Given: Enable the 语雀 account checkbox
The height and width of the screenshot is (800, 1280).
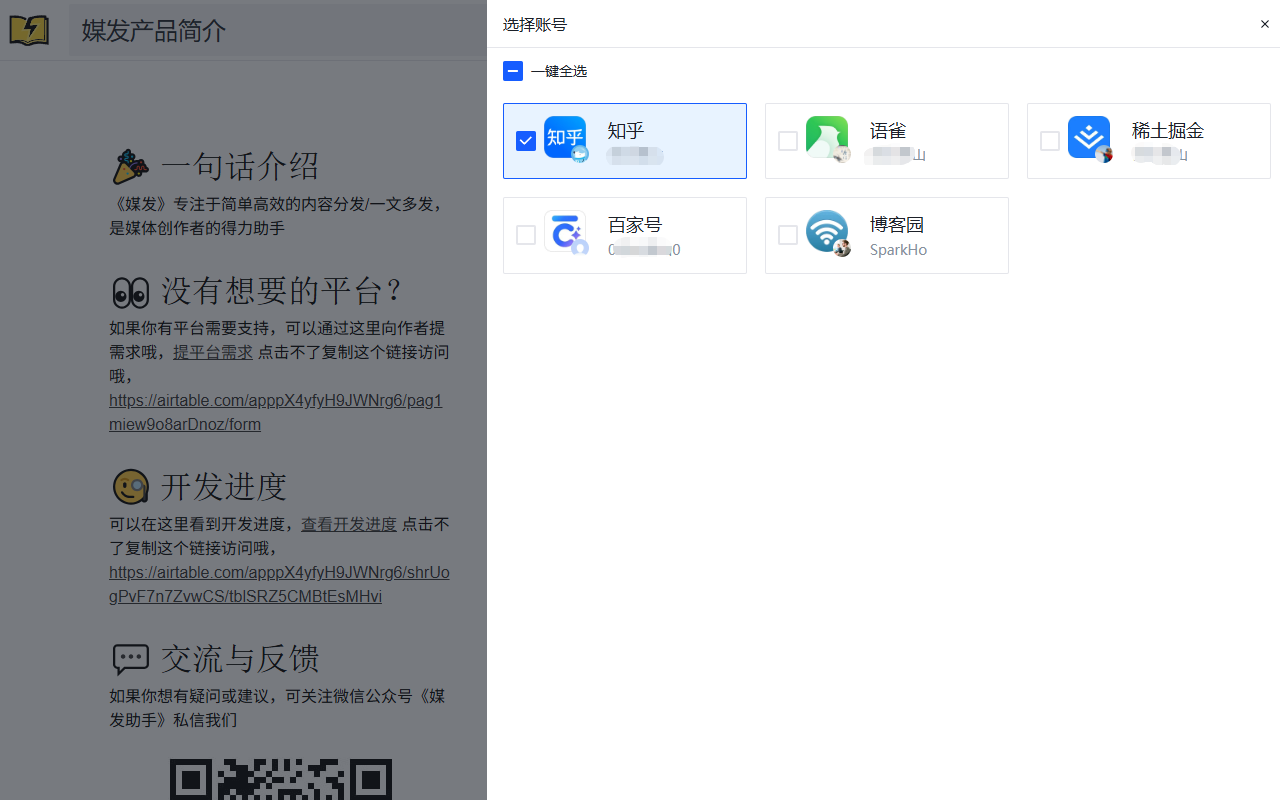Looking at the screenshot, I should (787, 141).
